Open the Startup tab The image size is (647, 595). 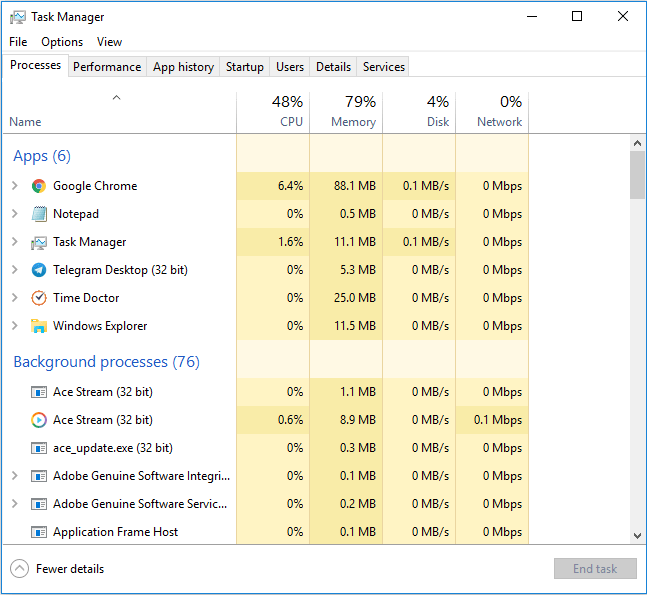245,67
